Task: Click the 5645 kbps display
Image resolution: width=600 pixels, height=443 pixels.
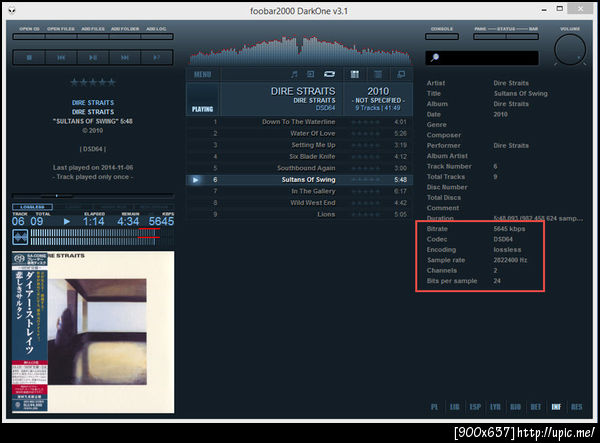Action: (x=161, y=222)
